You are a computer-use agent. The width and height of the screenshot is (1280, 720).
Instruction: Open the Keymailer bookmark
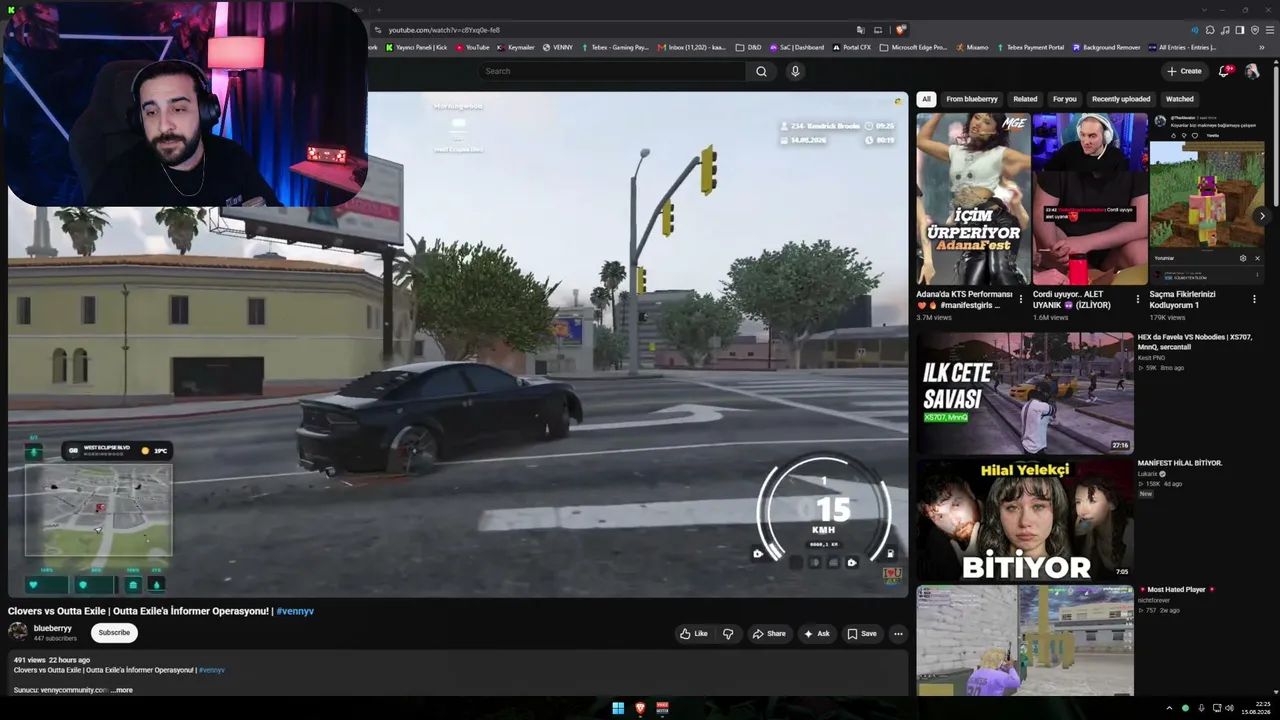tap(516, 47)
